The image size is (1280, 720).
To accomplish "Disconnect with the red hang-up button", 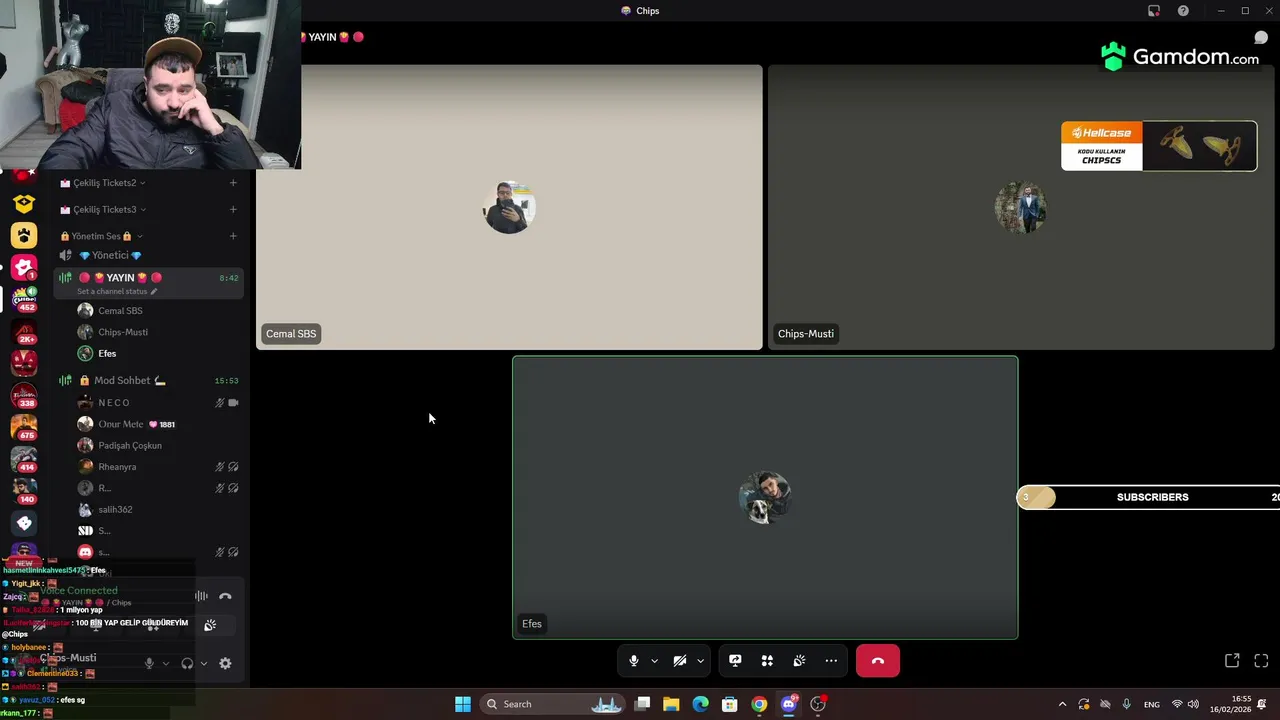I will tap(878, 661).
